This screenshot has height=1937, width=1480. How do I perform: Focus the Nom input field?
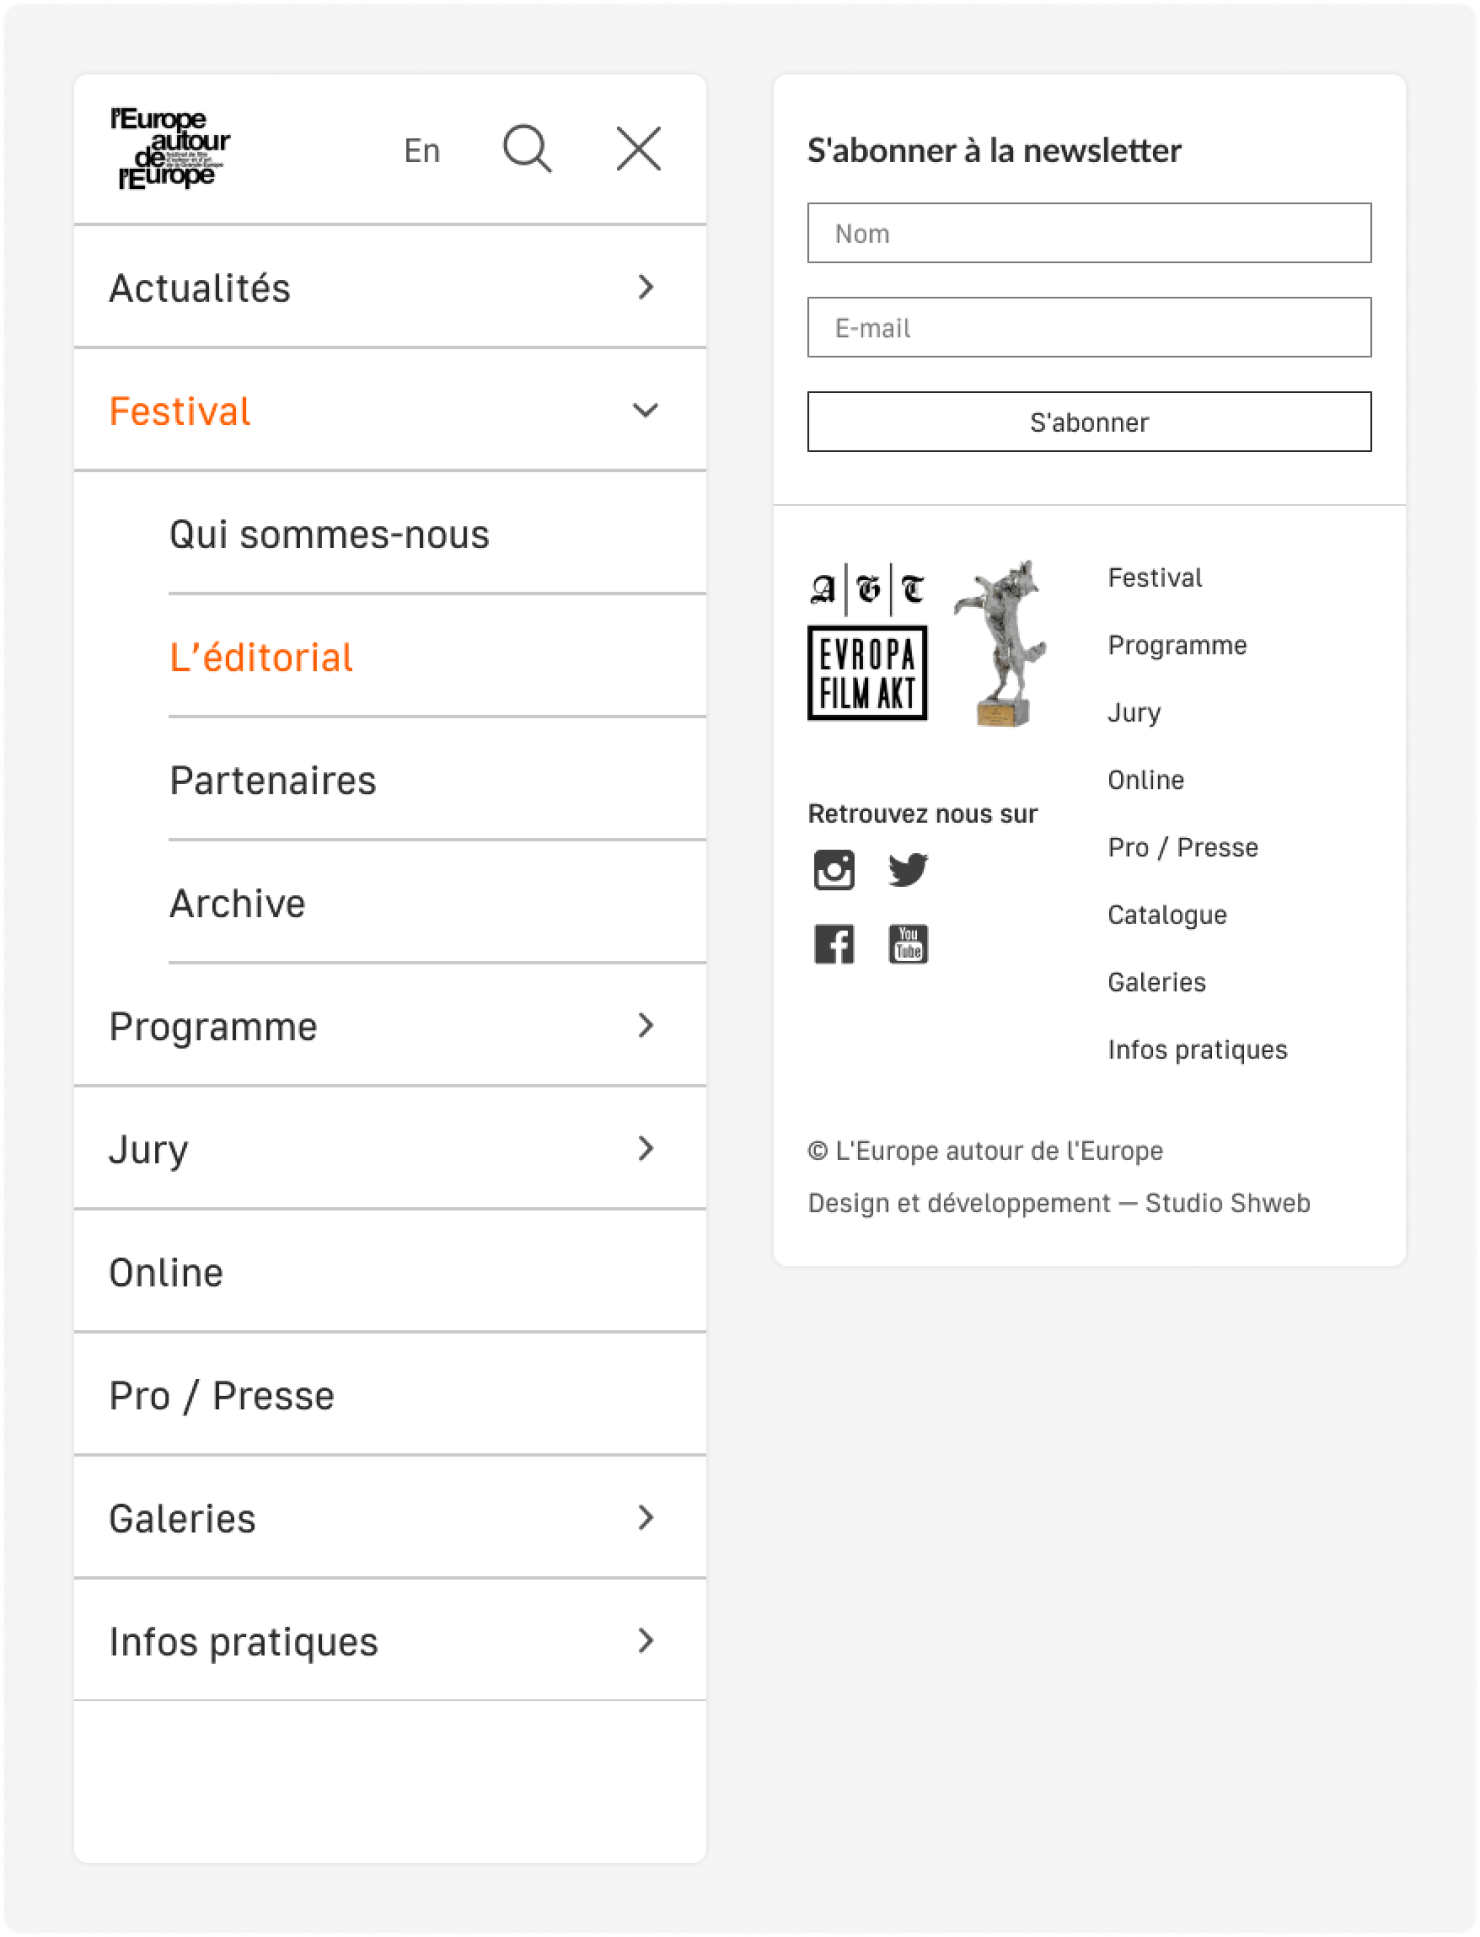1089,234
